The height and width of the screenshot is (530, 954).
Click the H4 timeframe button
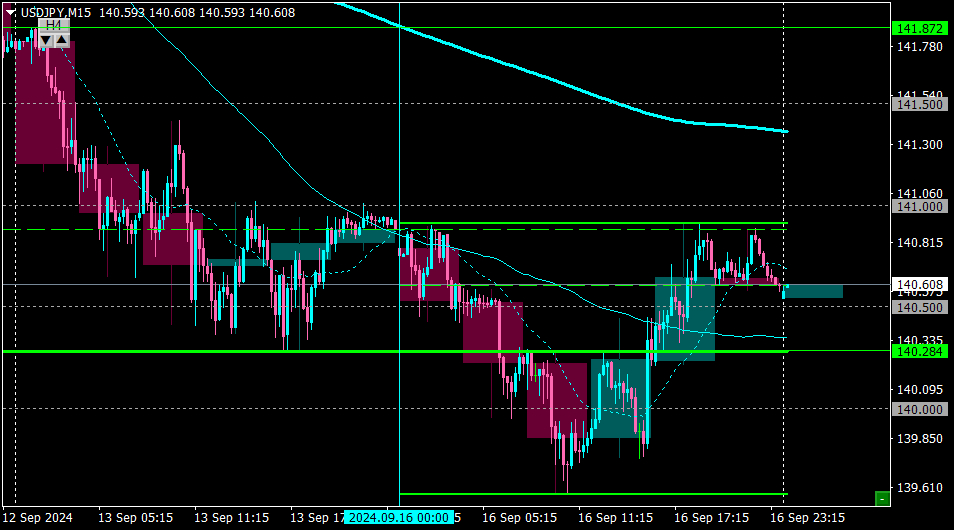54,25
